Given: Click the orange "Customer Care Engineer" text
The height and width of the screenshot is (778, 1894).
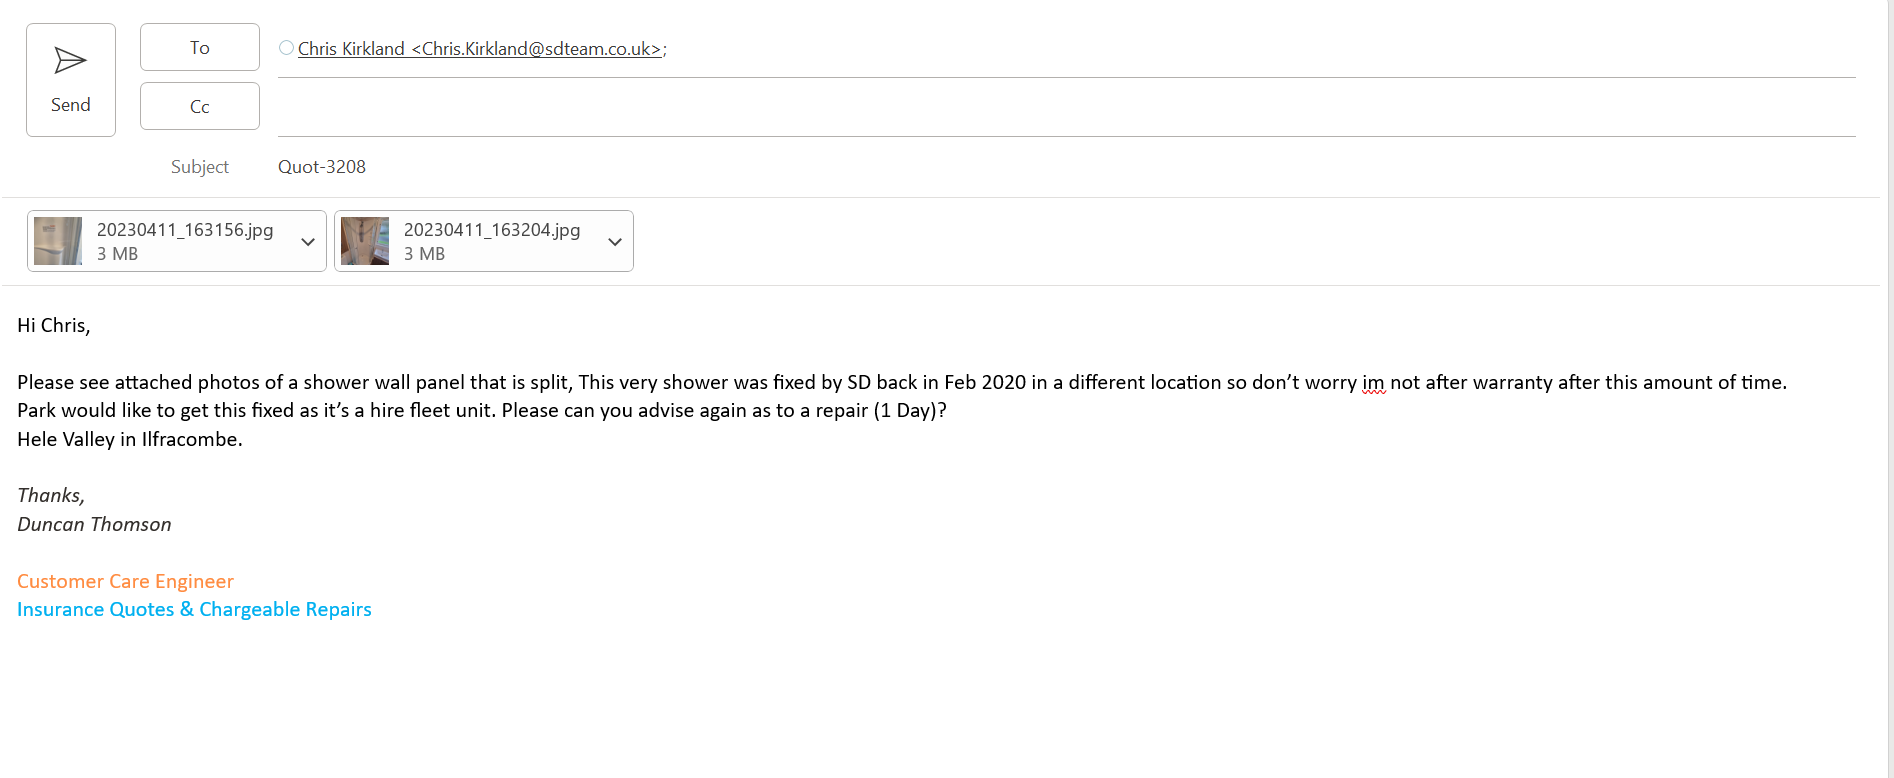Looking at the screenshot, I should pos(125,582).
